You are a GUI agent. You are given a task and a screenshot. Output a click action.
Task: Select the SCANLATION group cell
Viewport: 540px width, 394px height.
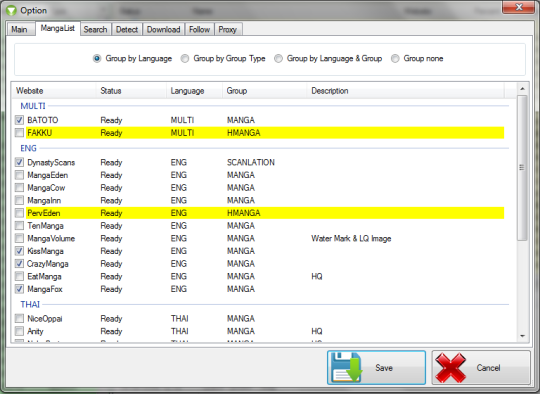(x=251, y=162)
